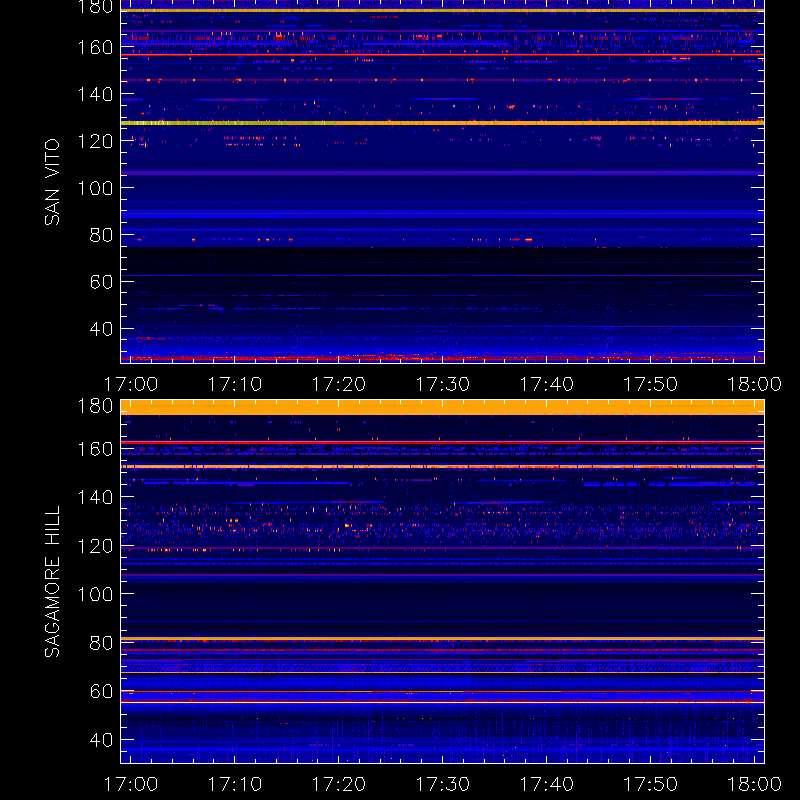800x800 pixels.
Task: Pick the 120 frequency label on the San Vito axis
Action: pyautogui.click(x=95, y=141)
